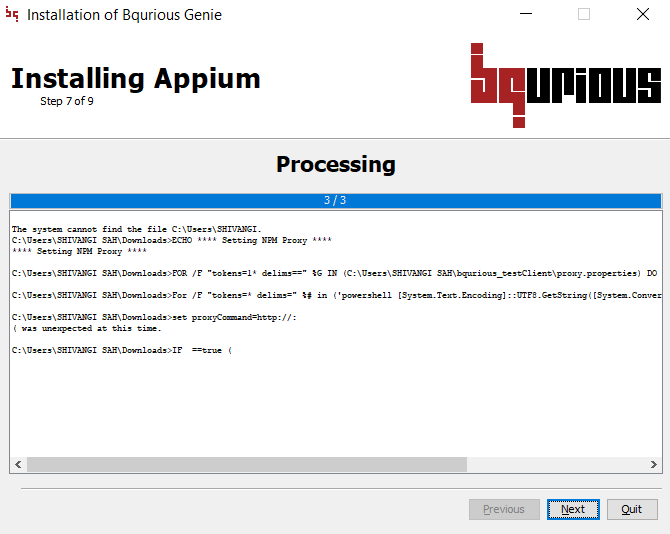Image resolution: width=670 pixels, height=534 pixels.
Task: Click the 'Installation of Bqurious Genie' window title
Action: click(124, 15)
